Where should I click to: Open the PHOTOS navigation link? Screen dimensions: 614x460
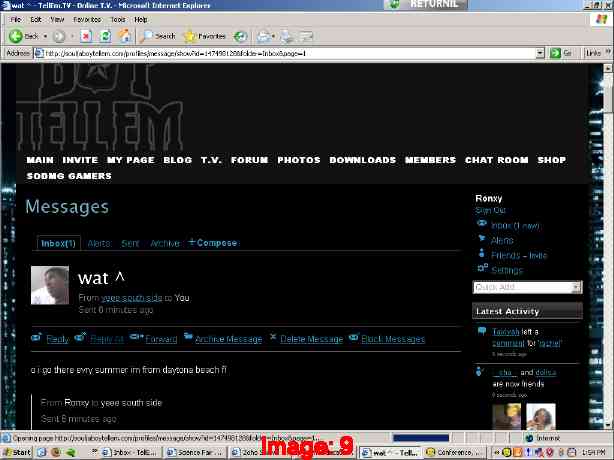(299, 160)
